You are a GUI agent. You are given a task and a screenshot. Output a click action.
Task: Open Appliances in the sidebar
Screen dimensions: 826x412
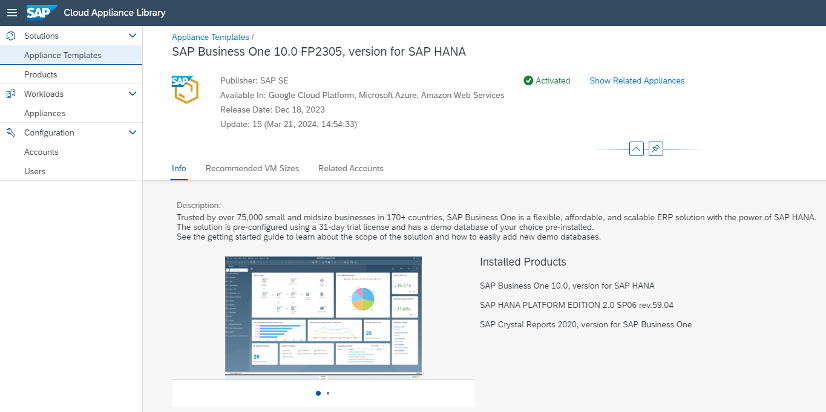(x=71, y=113)
